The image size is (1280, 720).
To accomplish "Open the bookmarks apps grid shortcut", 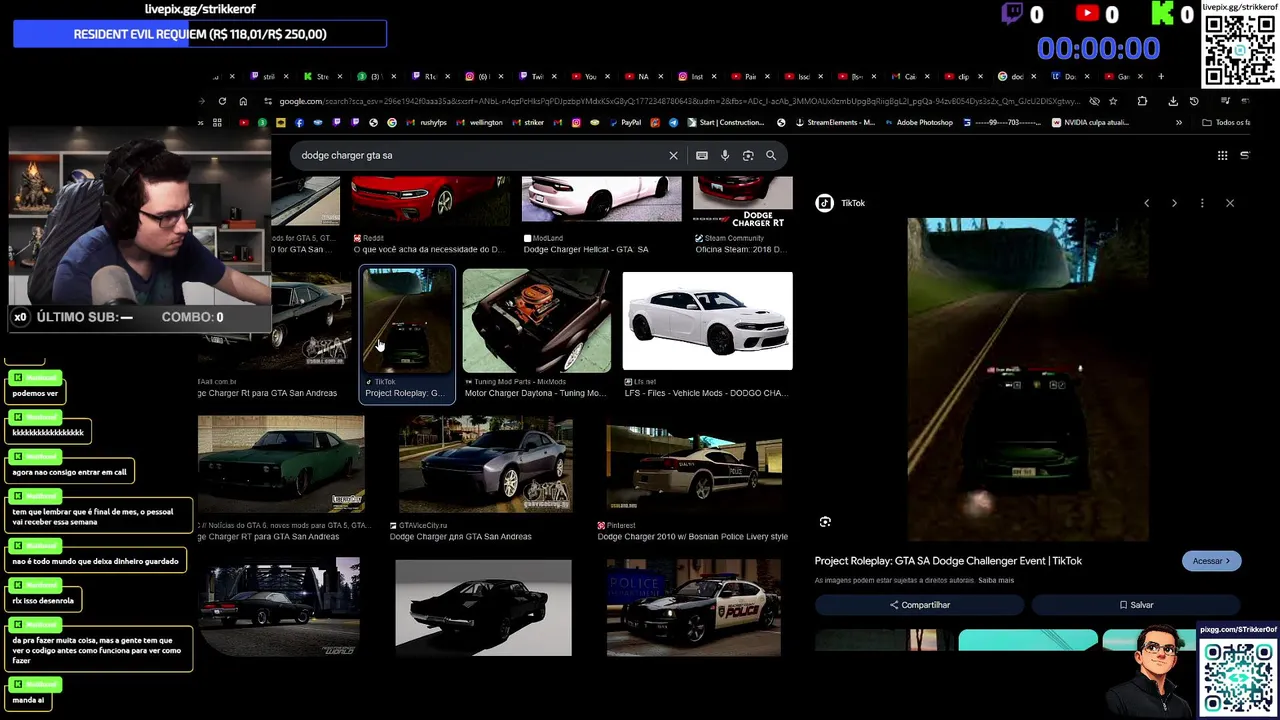I will pos(217,122).
